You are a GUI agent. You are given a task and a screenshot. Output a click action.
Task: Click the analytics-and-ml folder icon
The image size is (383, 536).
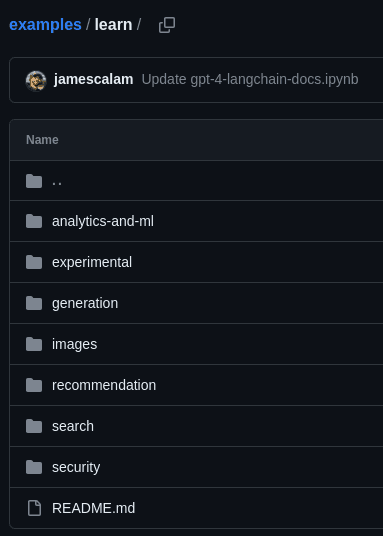click(x=34, y=221)
